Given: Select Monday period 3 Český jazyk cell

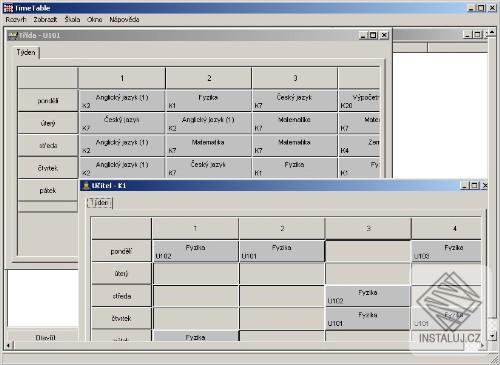Looking at the screenshot, I should tap(295, 101).
